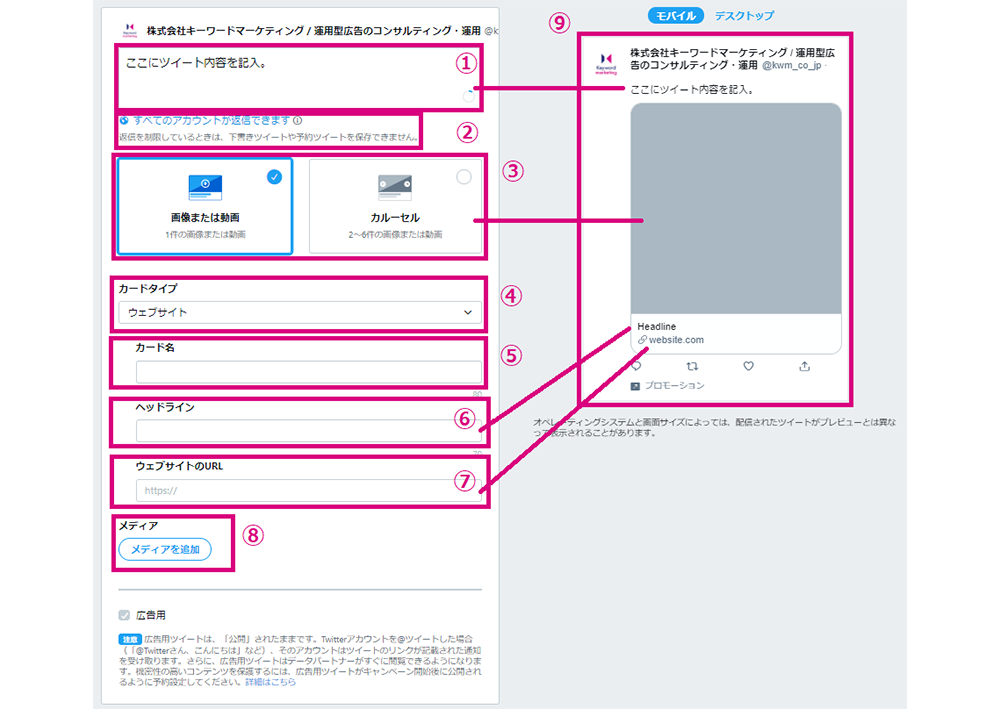Focus the ヘッドライン input field
Viewport: 1000px width, 709px height.
pos(309,431)
